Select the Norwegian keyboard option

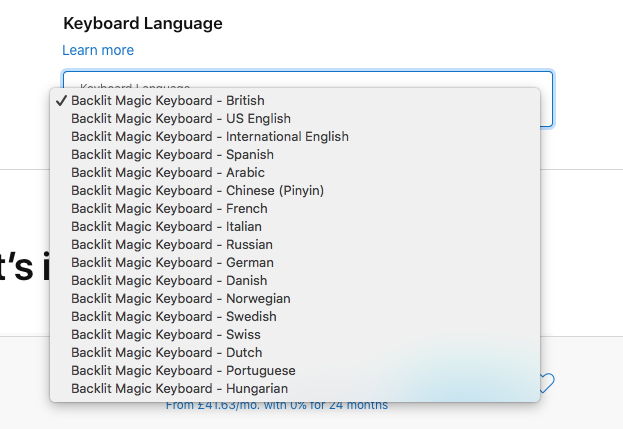295,299
